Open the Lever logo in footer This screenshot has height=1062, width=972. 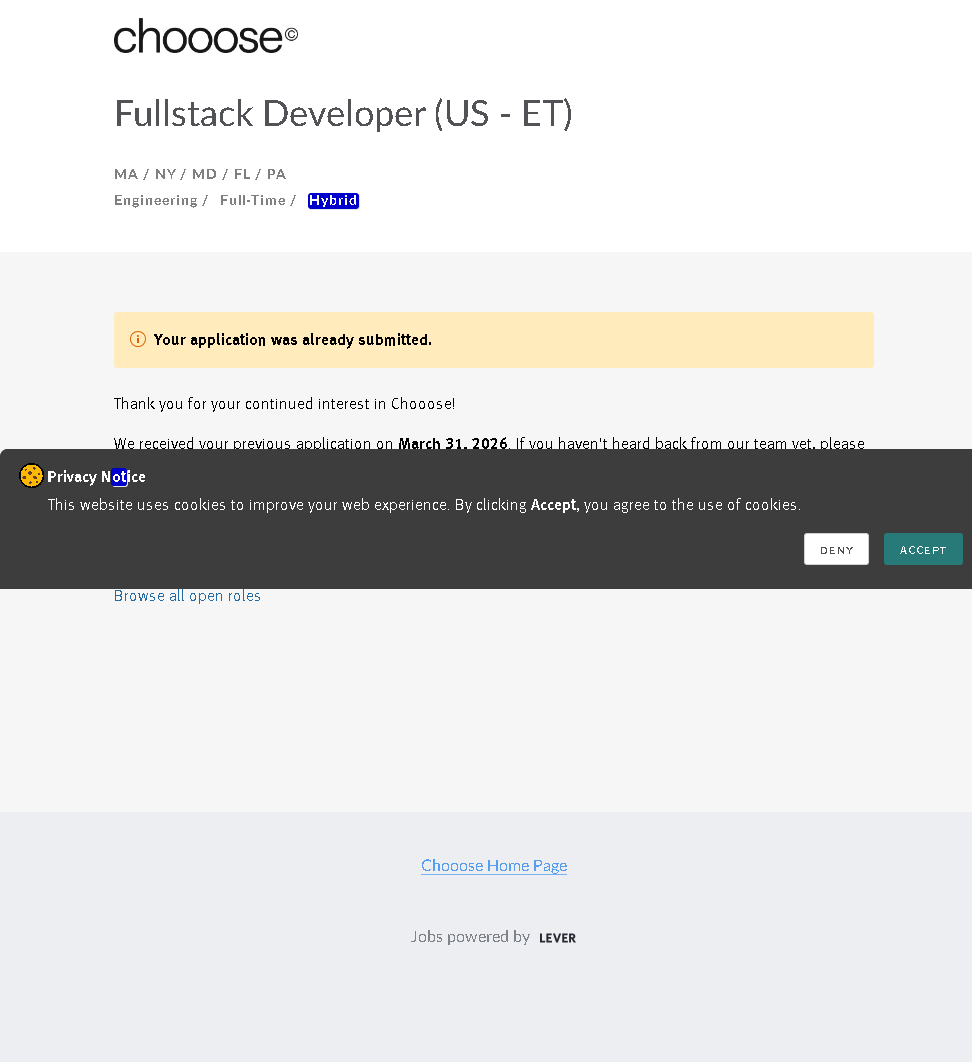557,938
